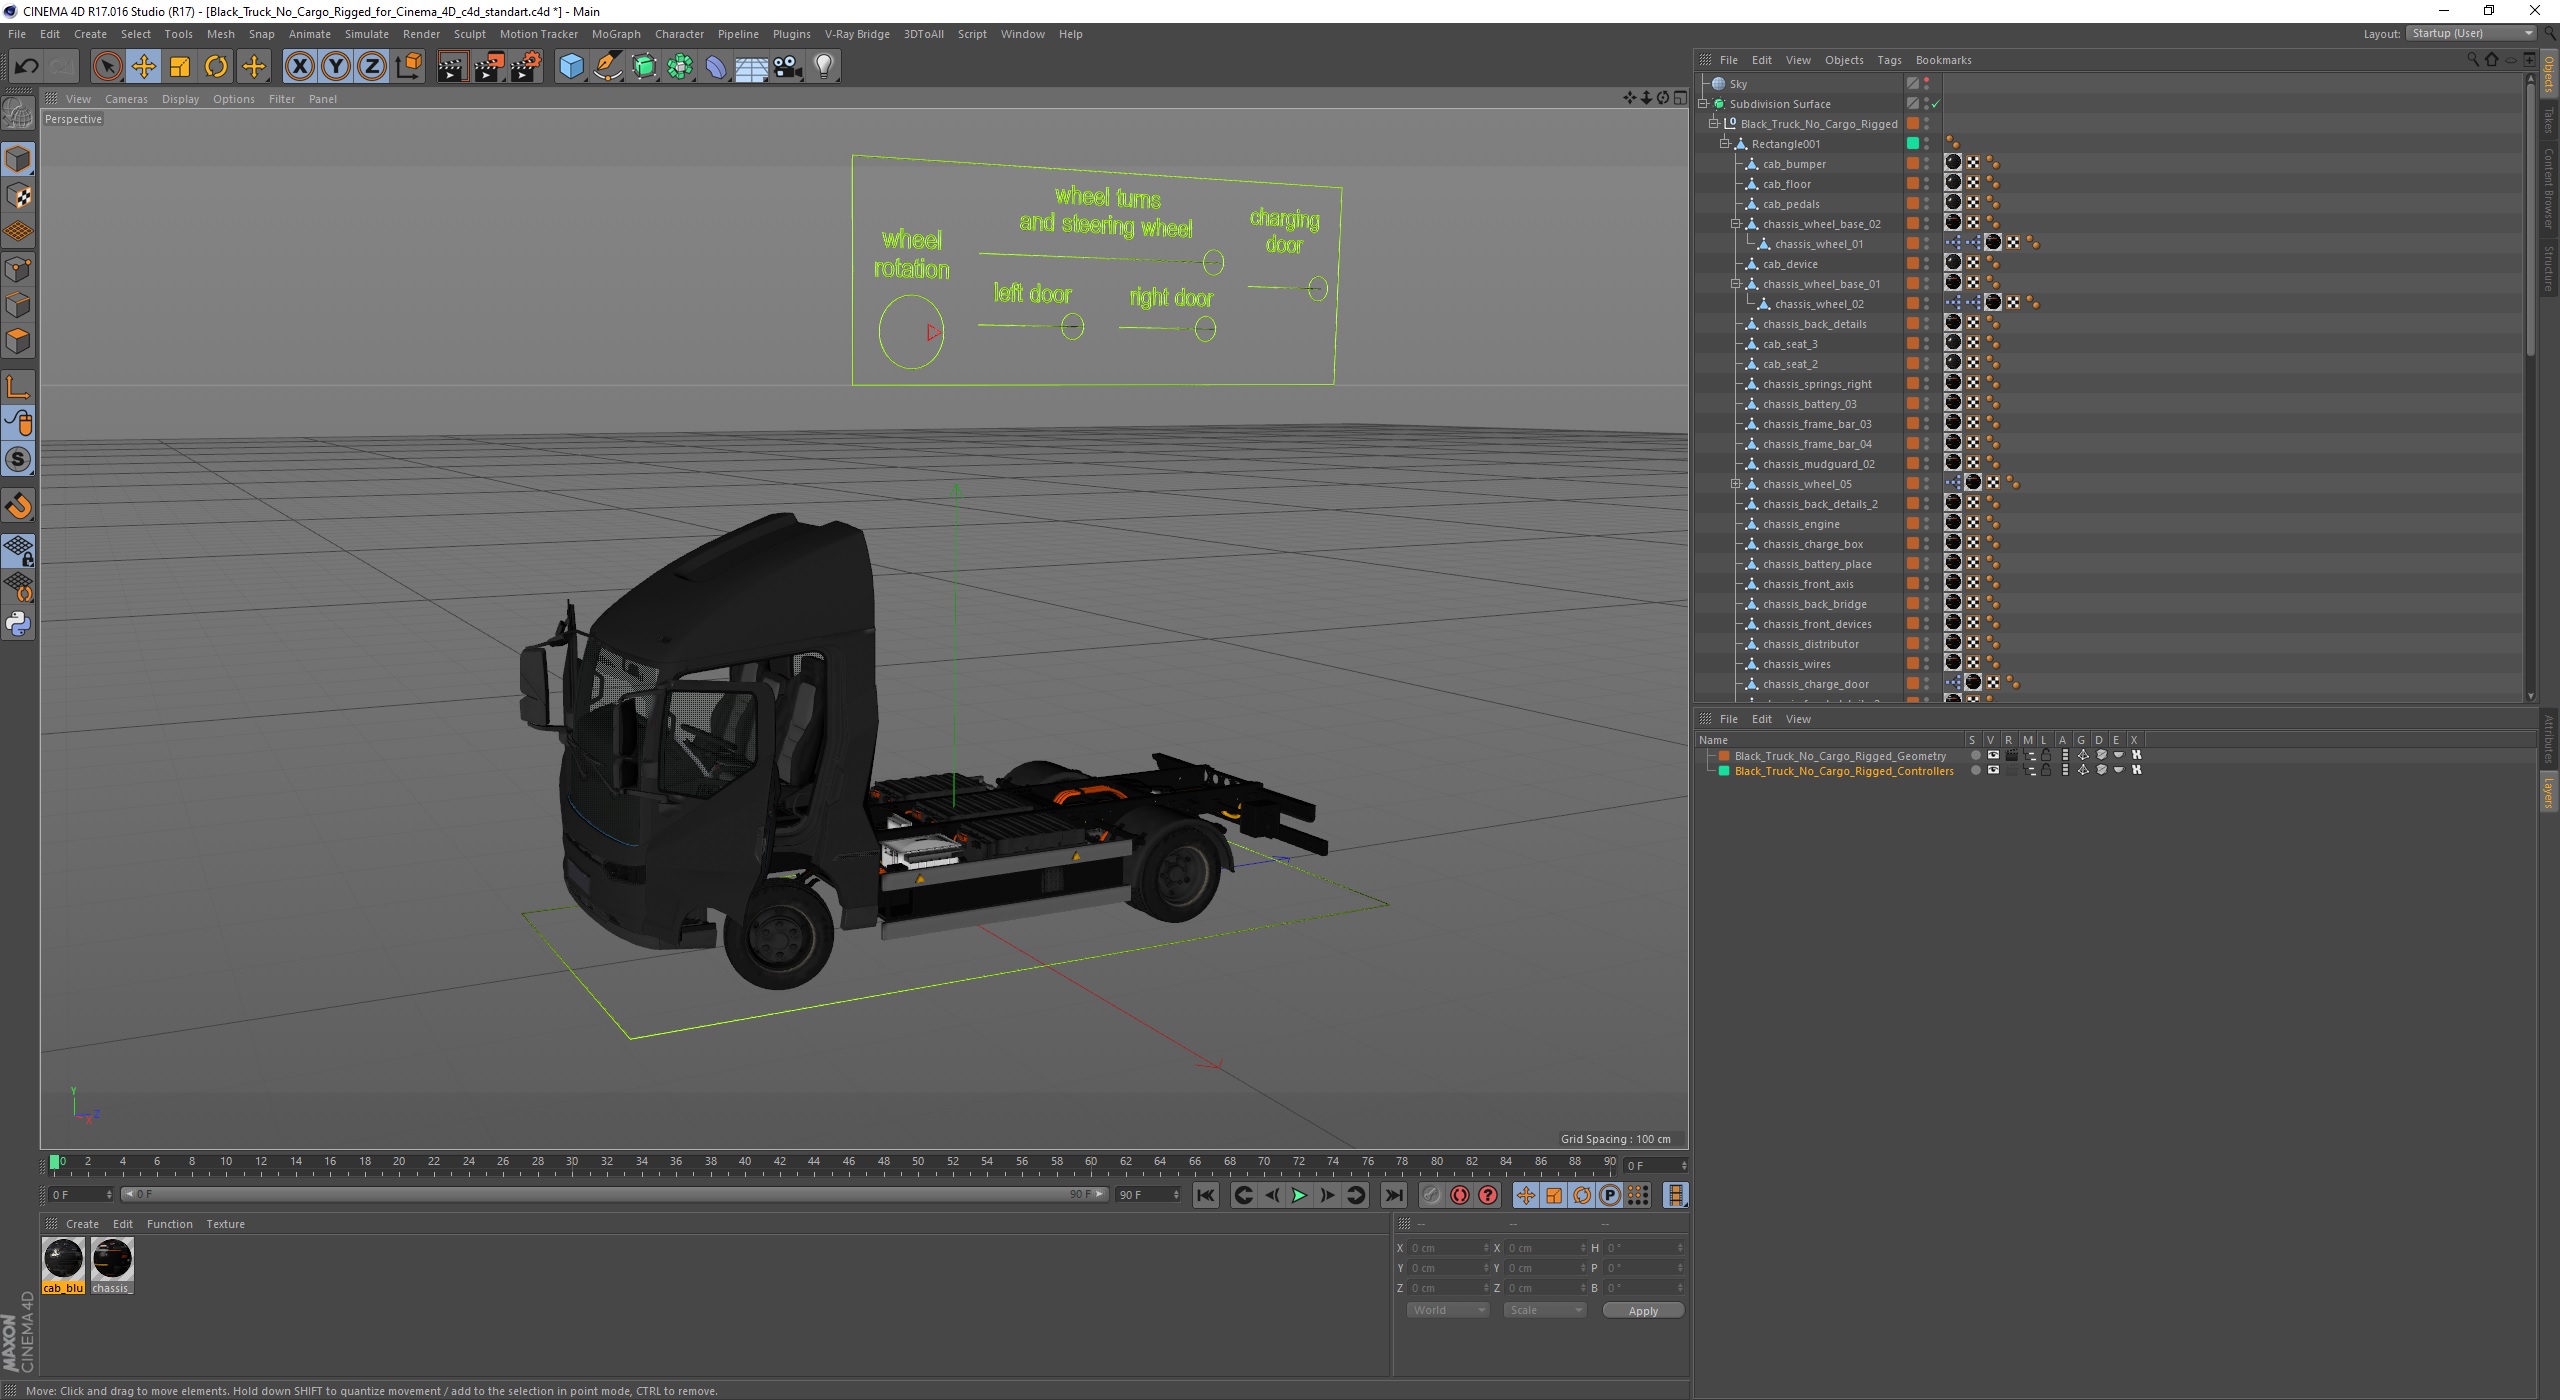Screen dimensions: 2560x1400
Task: Switch to Polygons mode
Action: [18, 341]
